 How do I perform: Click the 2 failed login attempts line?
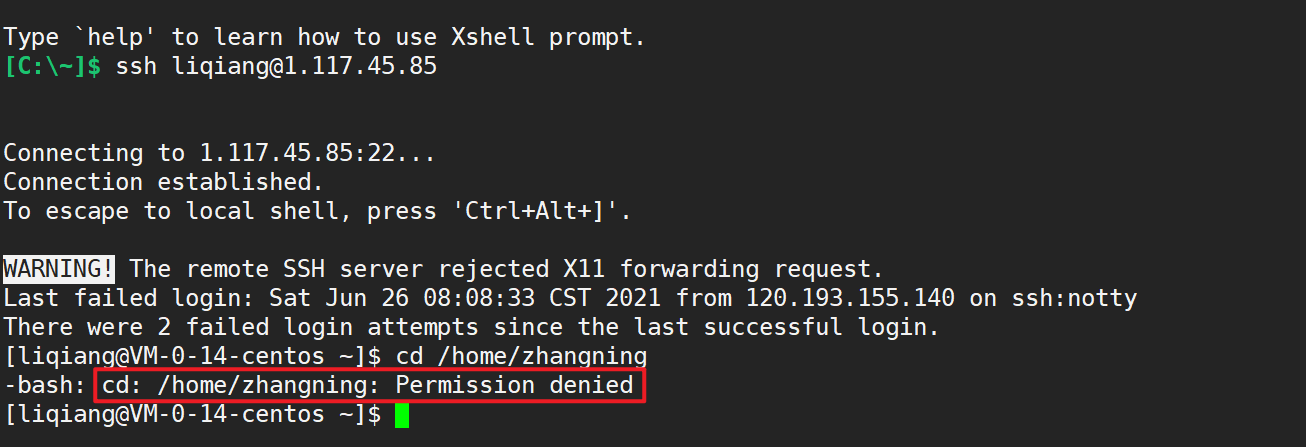point(472,327)
